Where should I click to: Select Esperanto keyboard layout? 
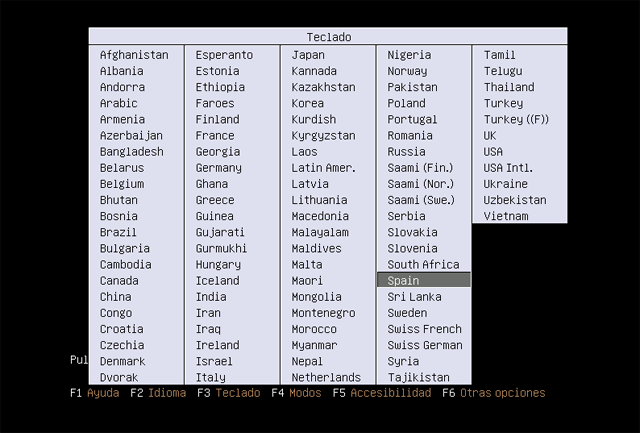pos(224,55)
